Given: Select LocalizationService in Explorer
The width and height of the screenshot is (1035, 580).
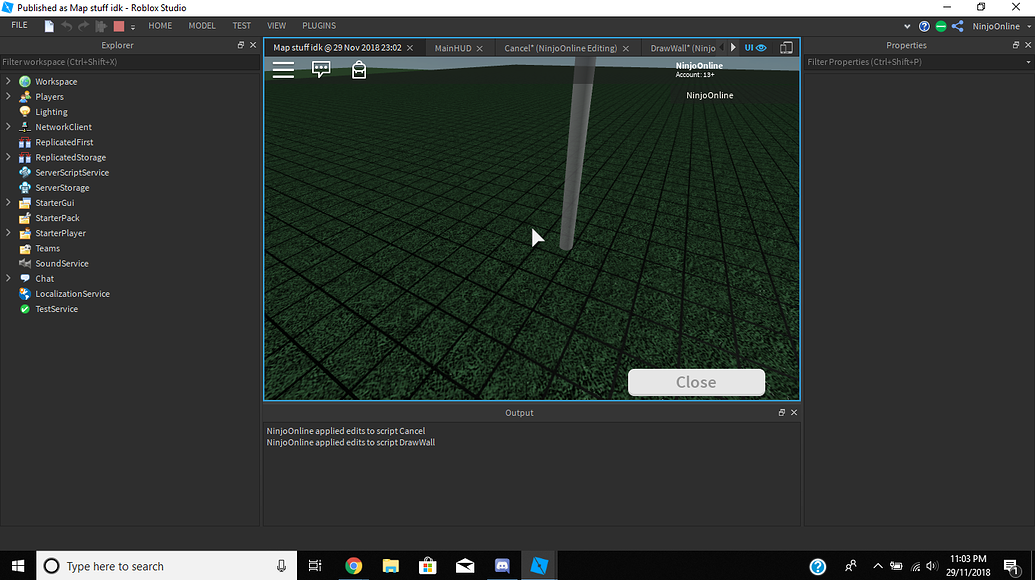Looking at the screenshot, I should click(x=73, y=294).
